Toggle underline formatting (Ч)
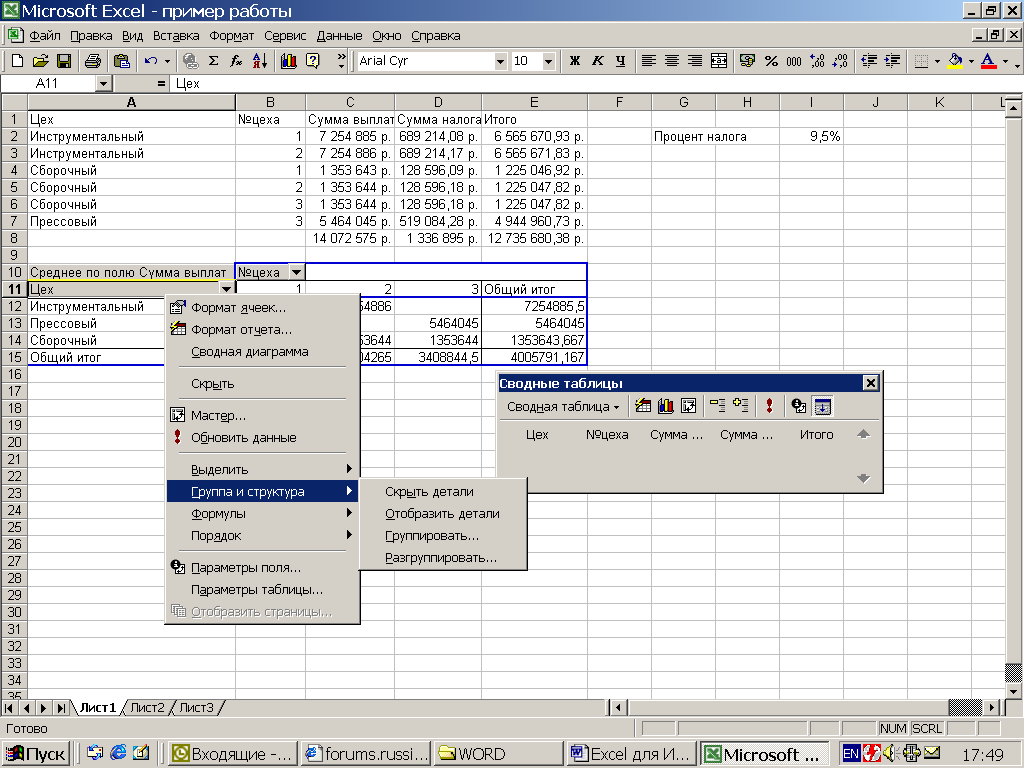1024x768 pixels. tap(620, 61)
